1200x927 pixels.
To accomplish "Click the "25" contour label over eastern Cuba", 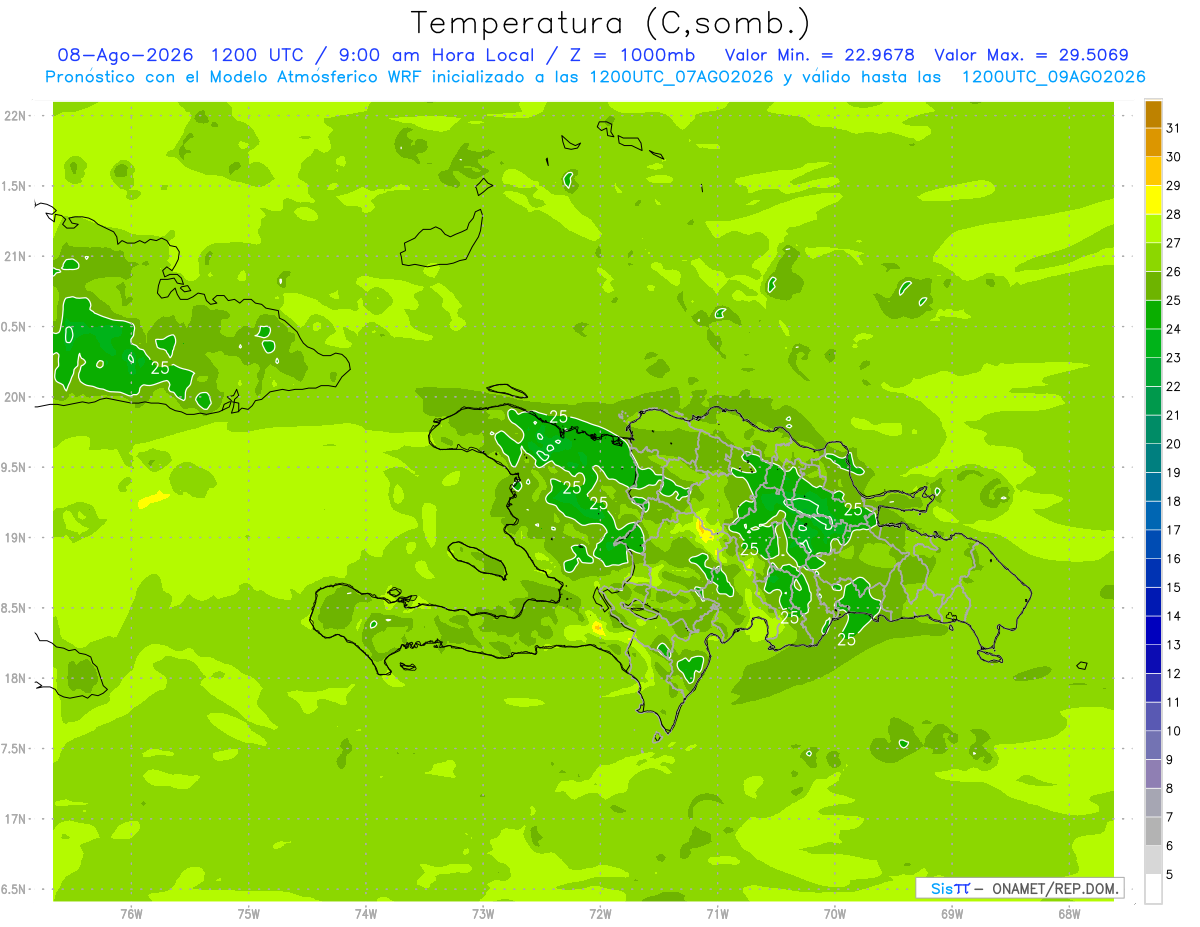I will [160, 367].
